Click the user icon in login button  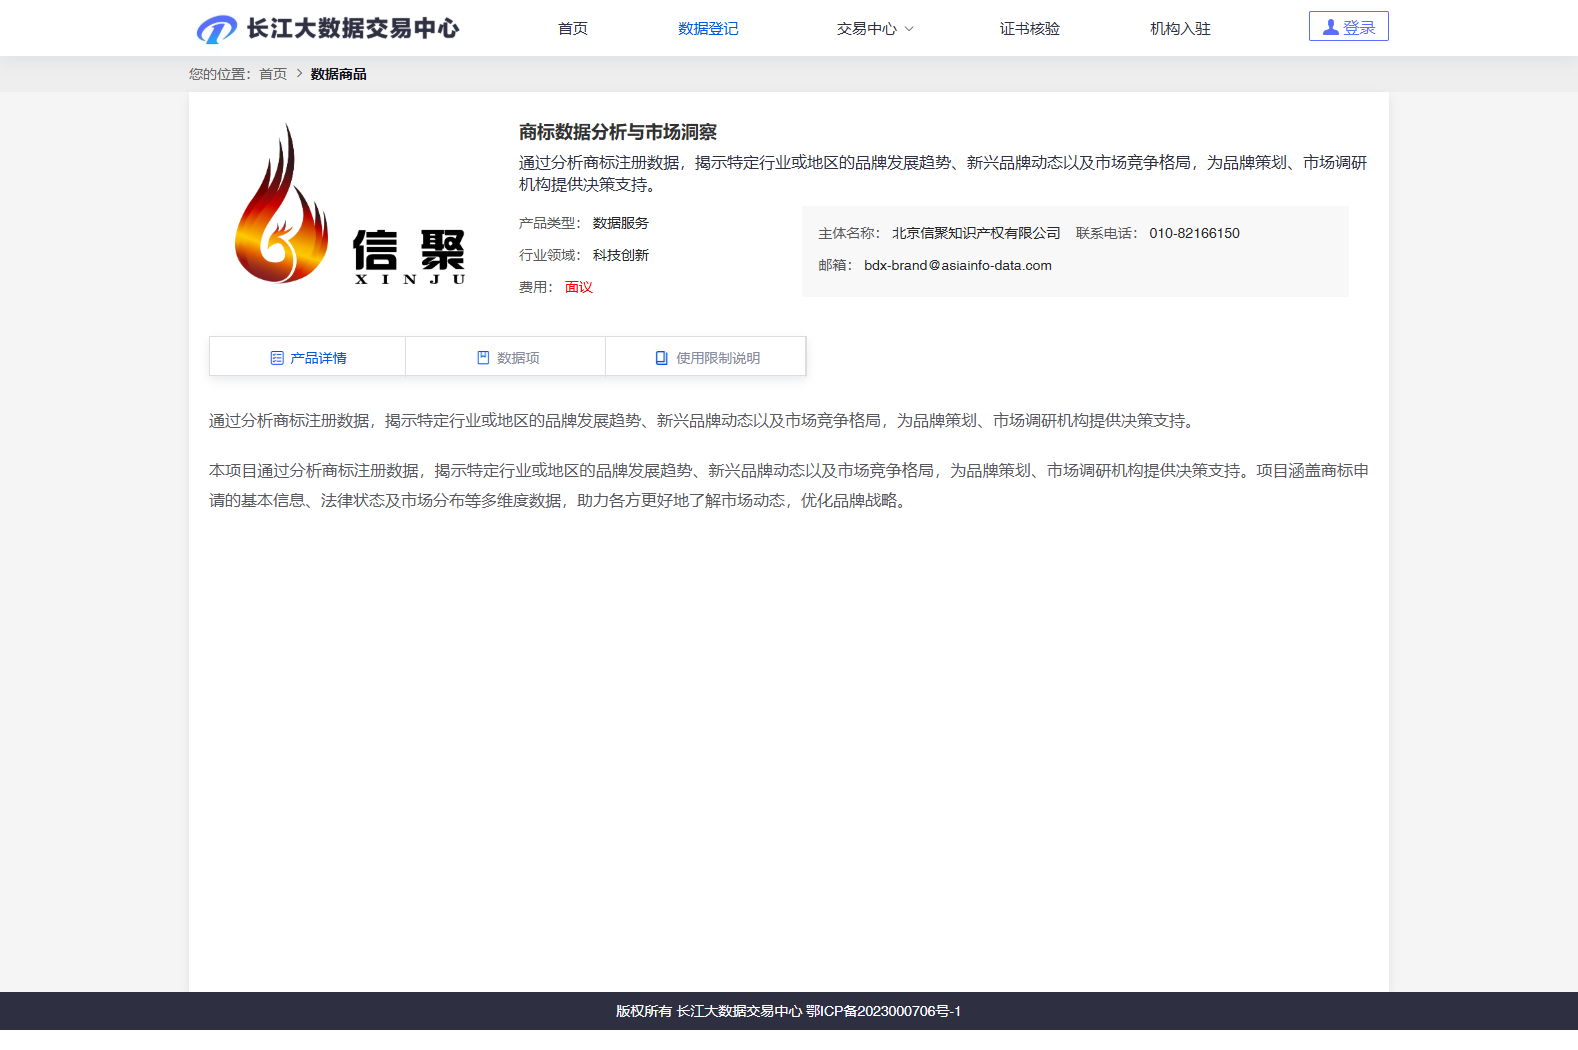pyautogui.click(x=1330, y=28)
